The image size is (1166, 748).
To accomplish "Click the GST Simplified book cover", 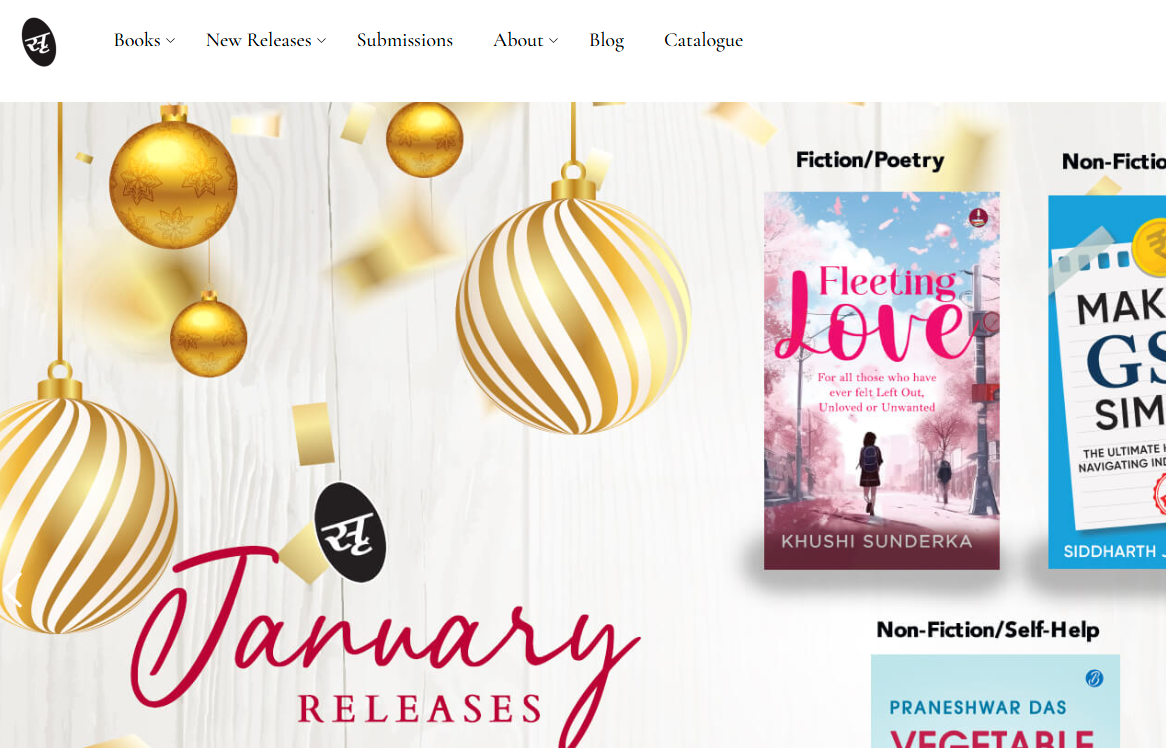I will coord(1107,382).
